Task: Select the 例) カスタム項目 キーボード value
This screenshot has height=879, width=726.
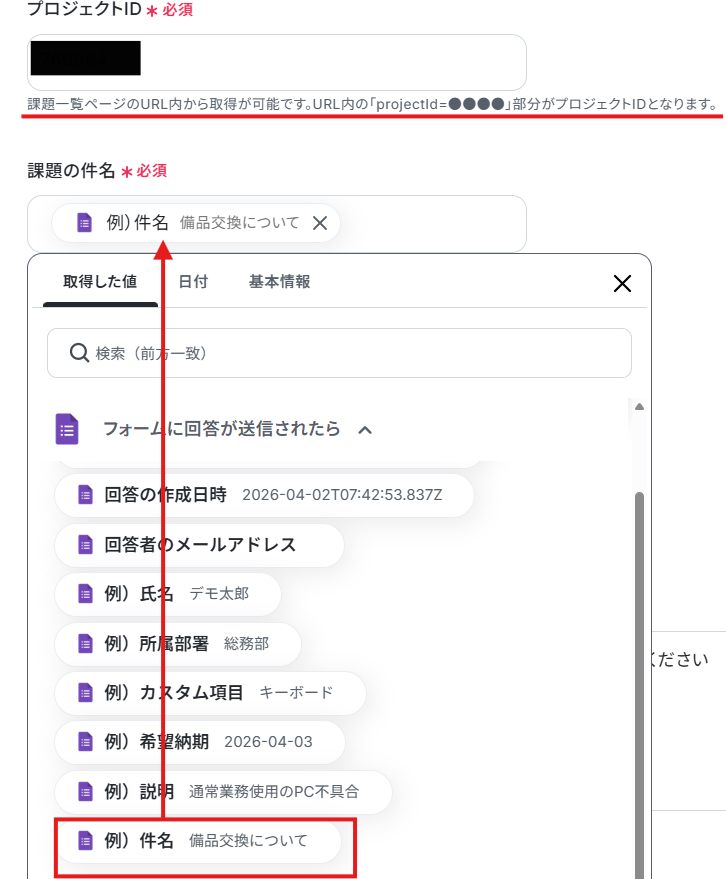Action: [x=210, y=692]
